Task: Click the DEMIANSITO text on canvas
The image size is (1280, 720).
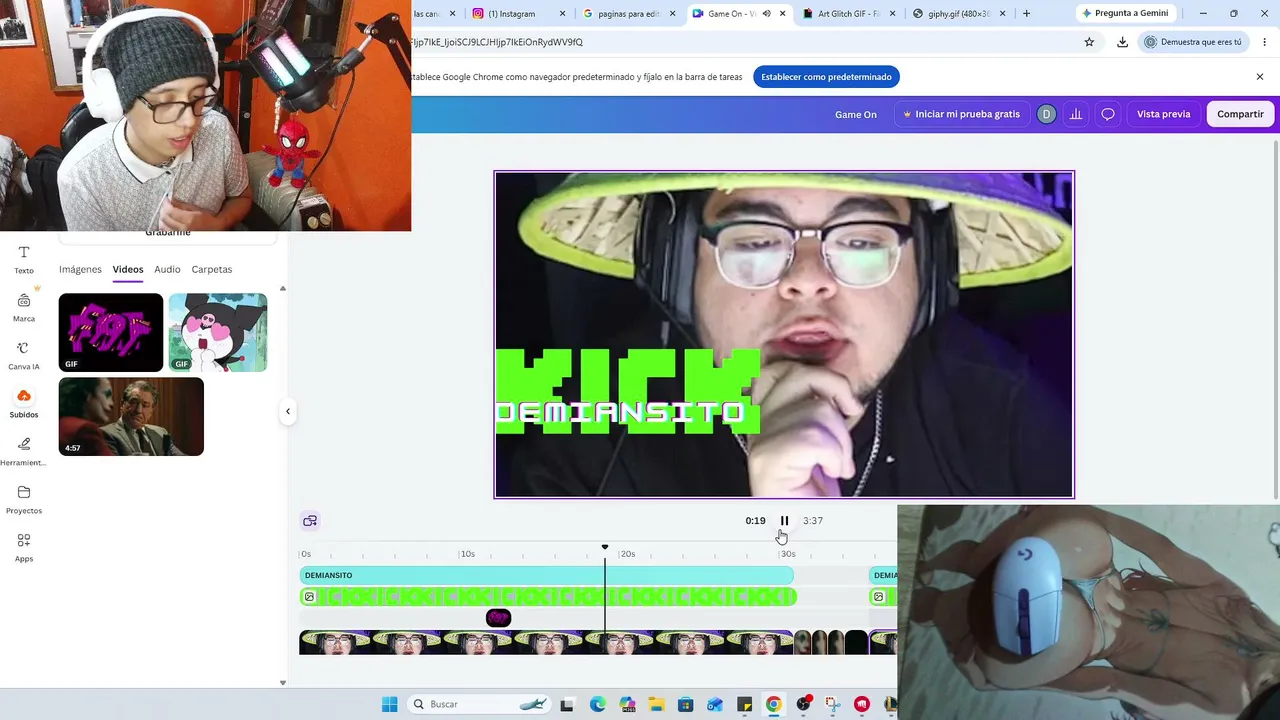Action: pyautogui.click(x=620, y=412)
